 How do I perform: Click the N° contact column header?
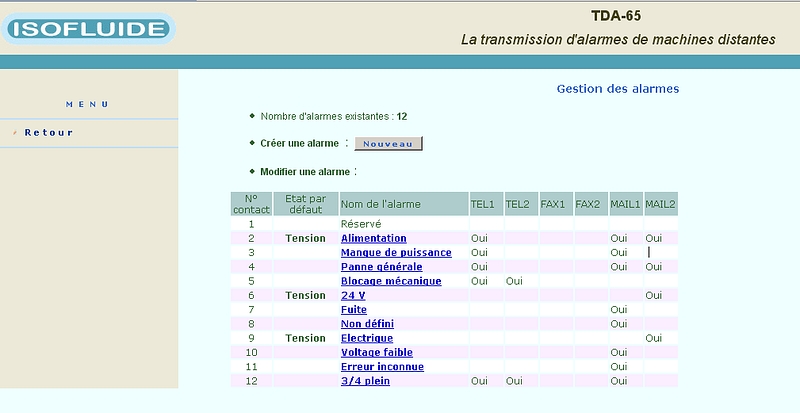click(252, 204)
